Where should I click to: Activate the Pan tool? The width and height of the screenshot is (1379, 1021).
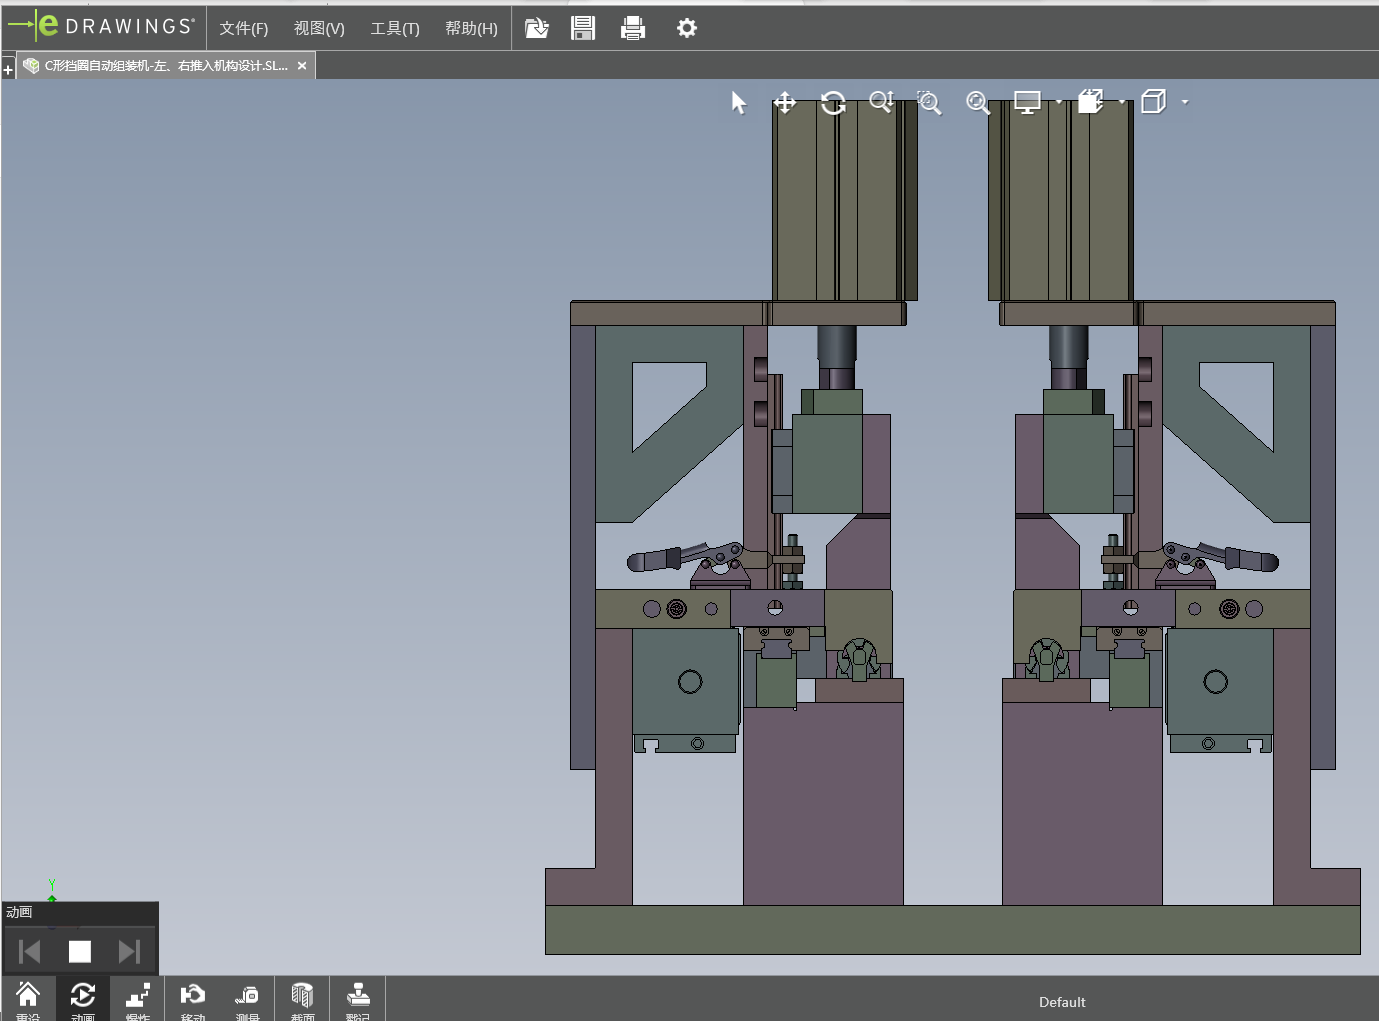click(785, 103)
